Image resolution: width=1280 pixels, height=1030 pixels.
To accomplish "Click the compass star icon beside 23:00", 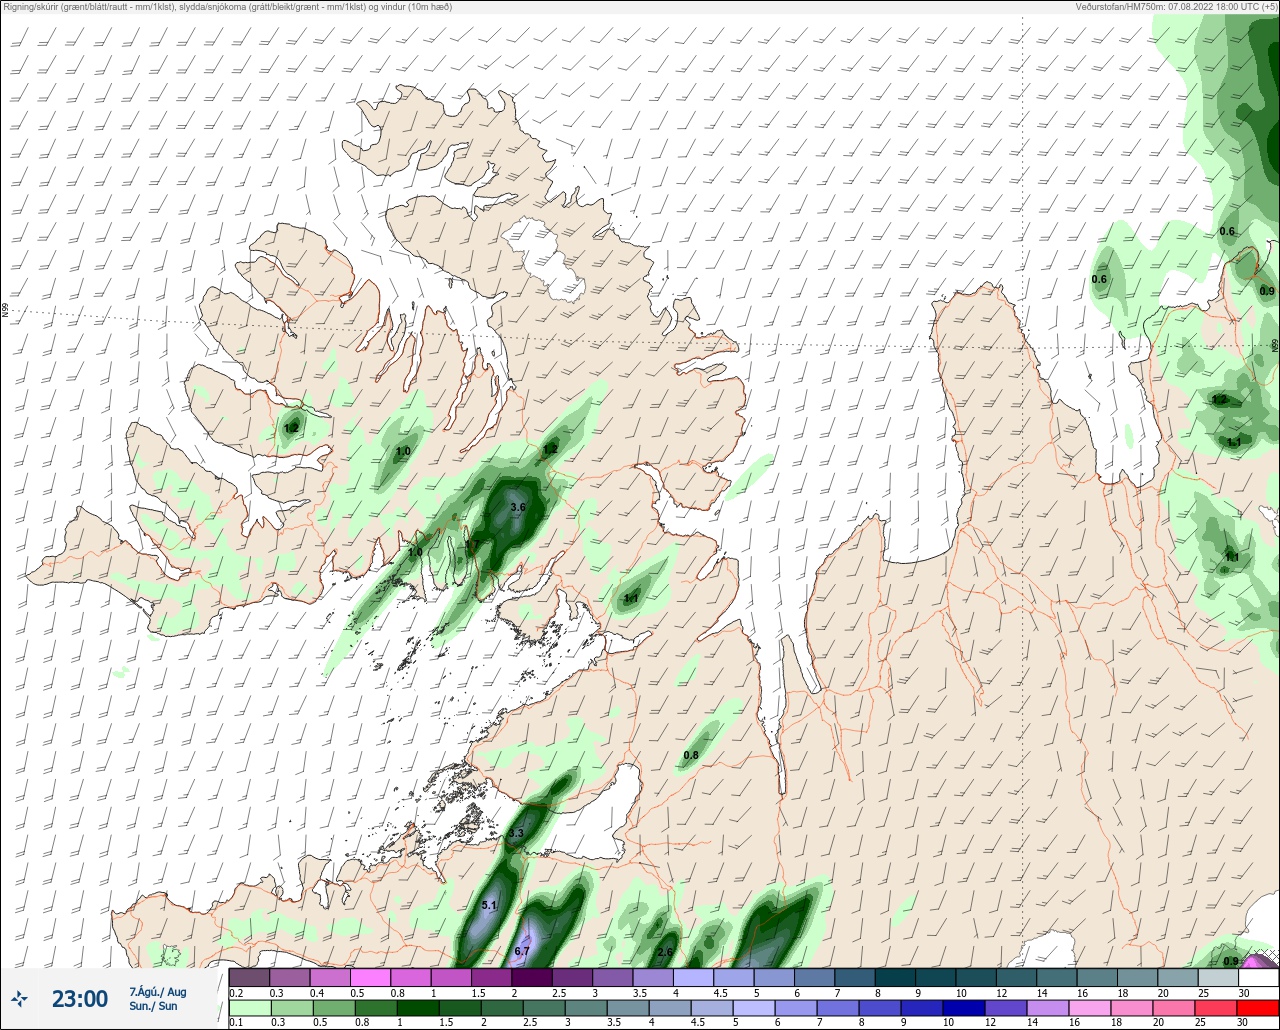I will [19, 998].
